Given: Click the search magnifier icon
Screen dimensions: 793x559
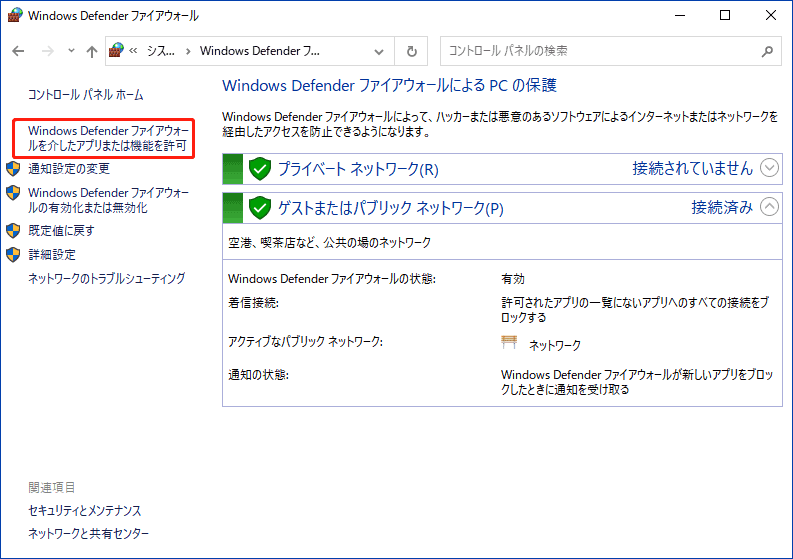Looking at the screenshot, I should pyautogui.click(x=768, y=51).
